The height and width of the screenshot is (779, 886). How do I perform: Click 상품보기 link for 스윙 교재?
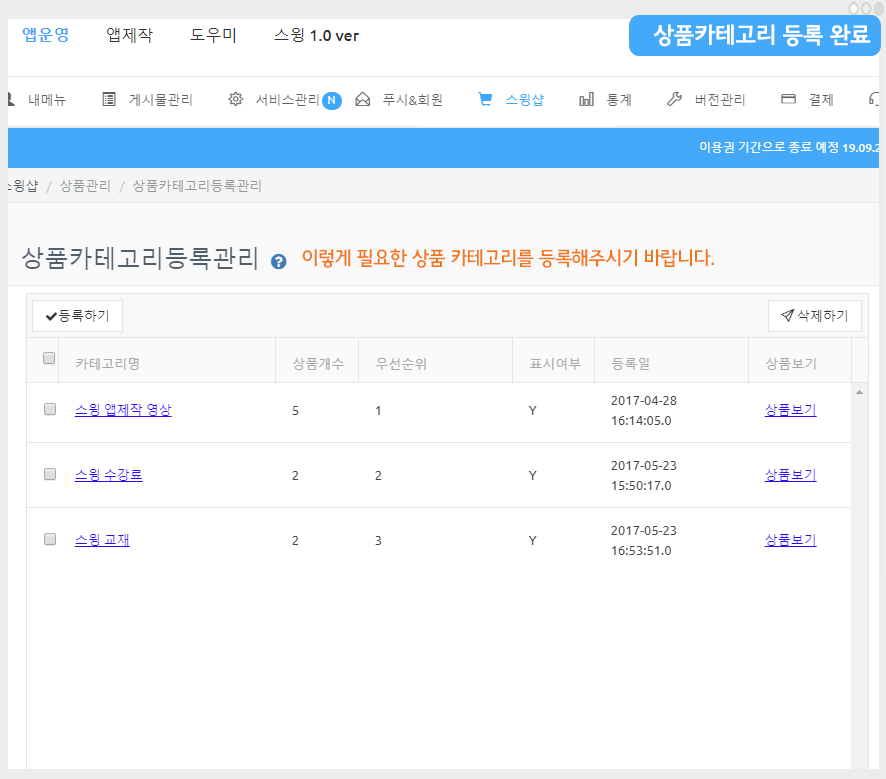click(x=790, y=540)
